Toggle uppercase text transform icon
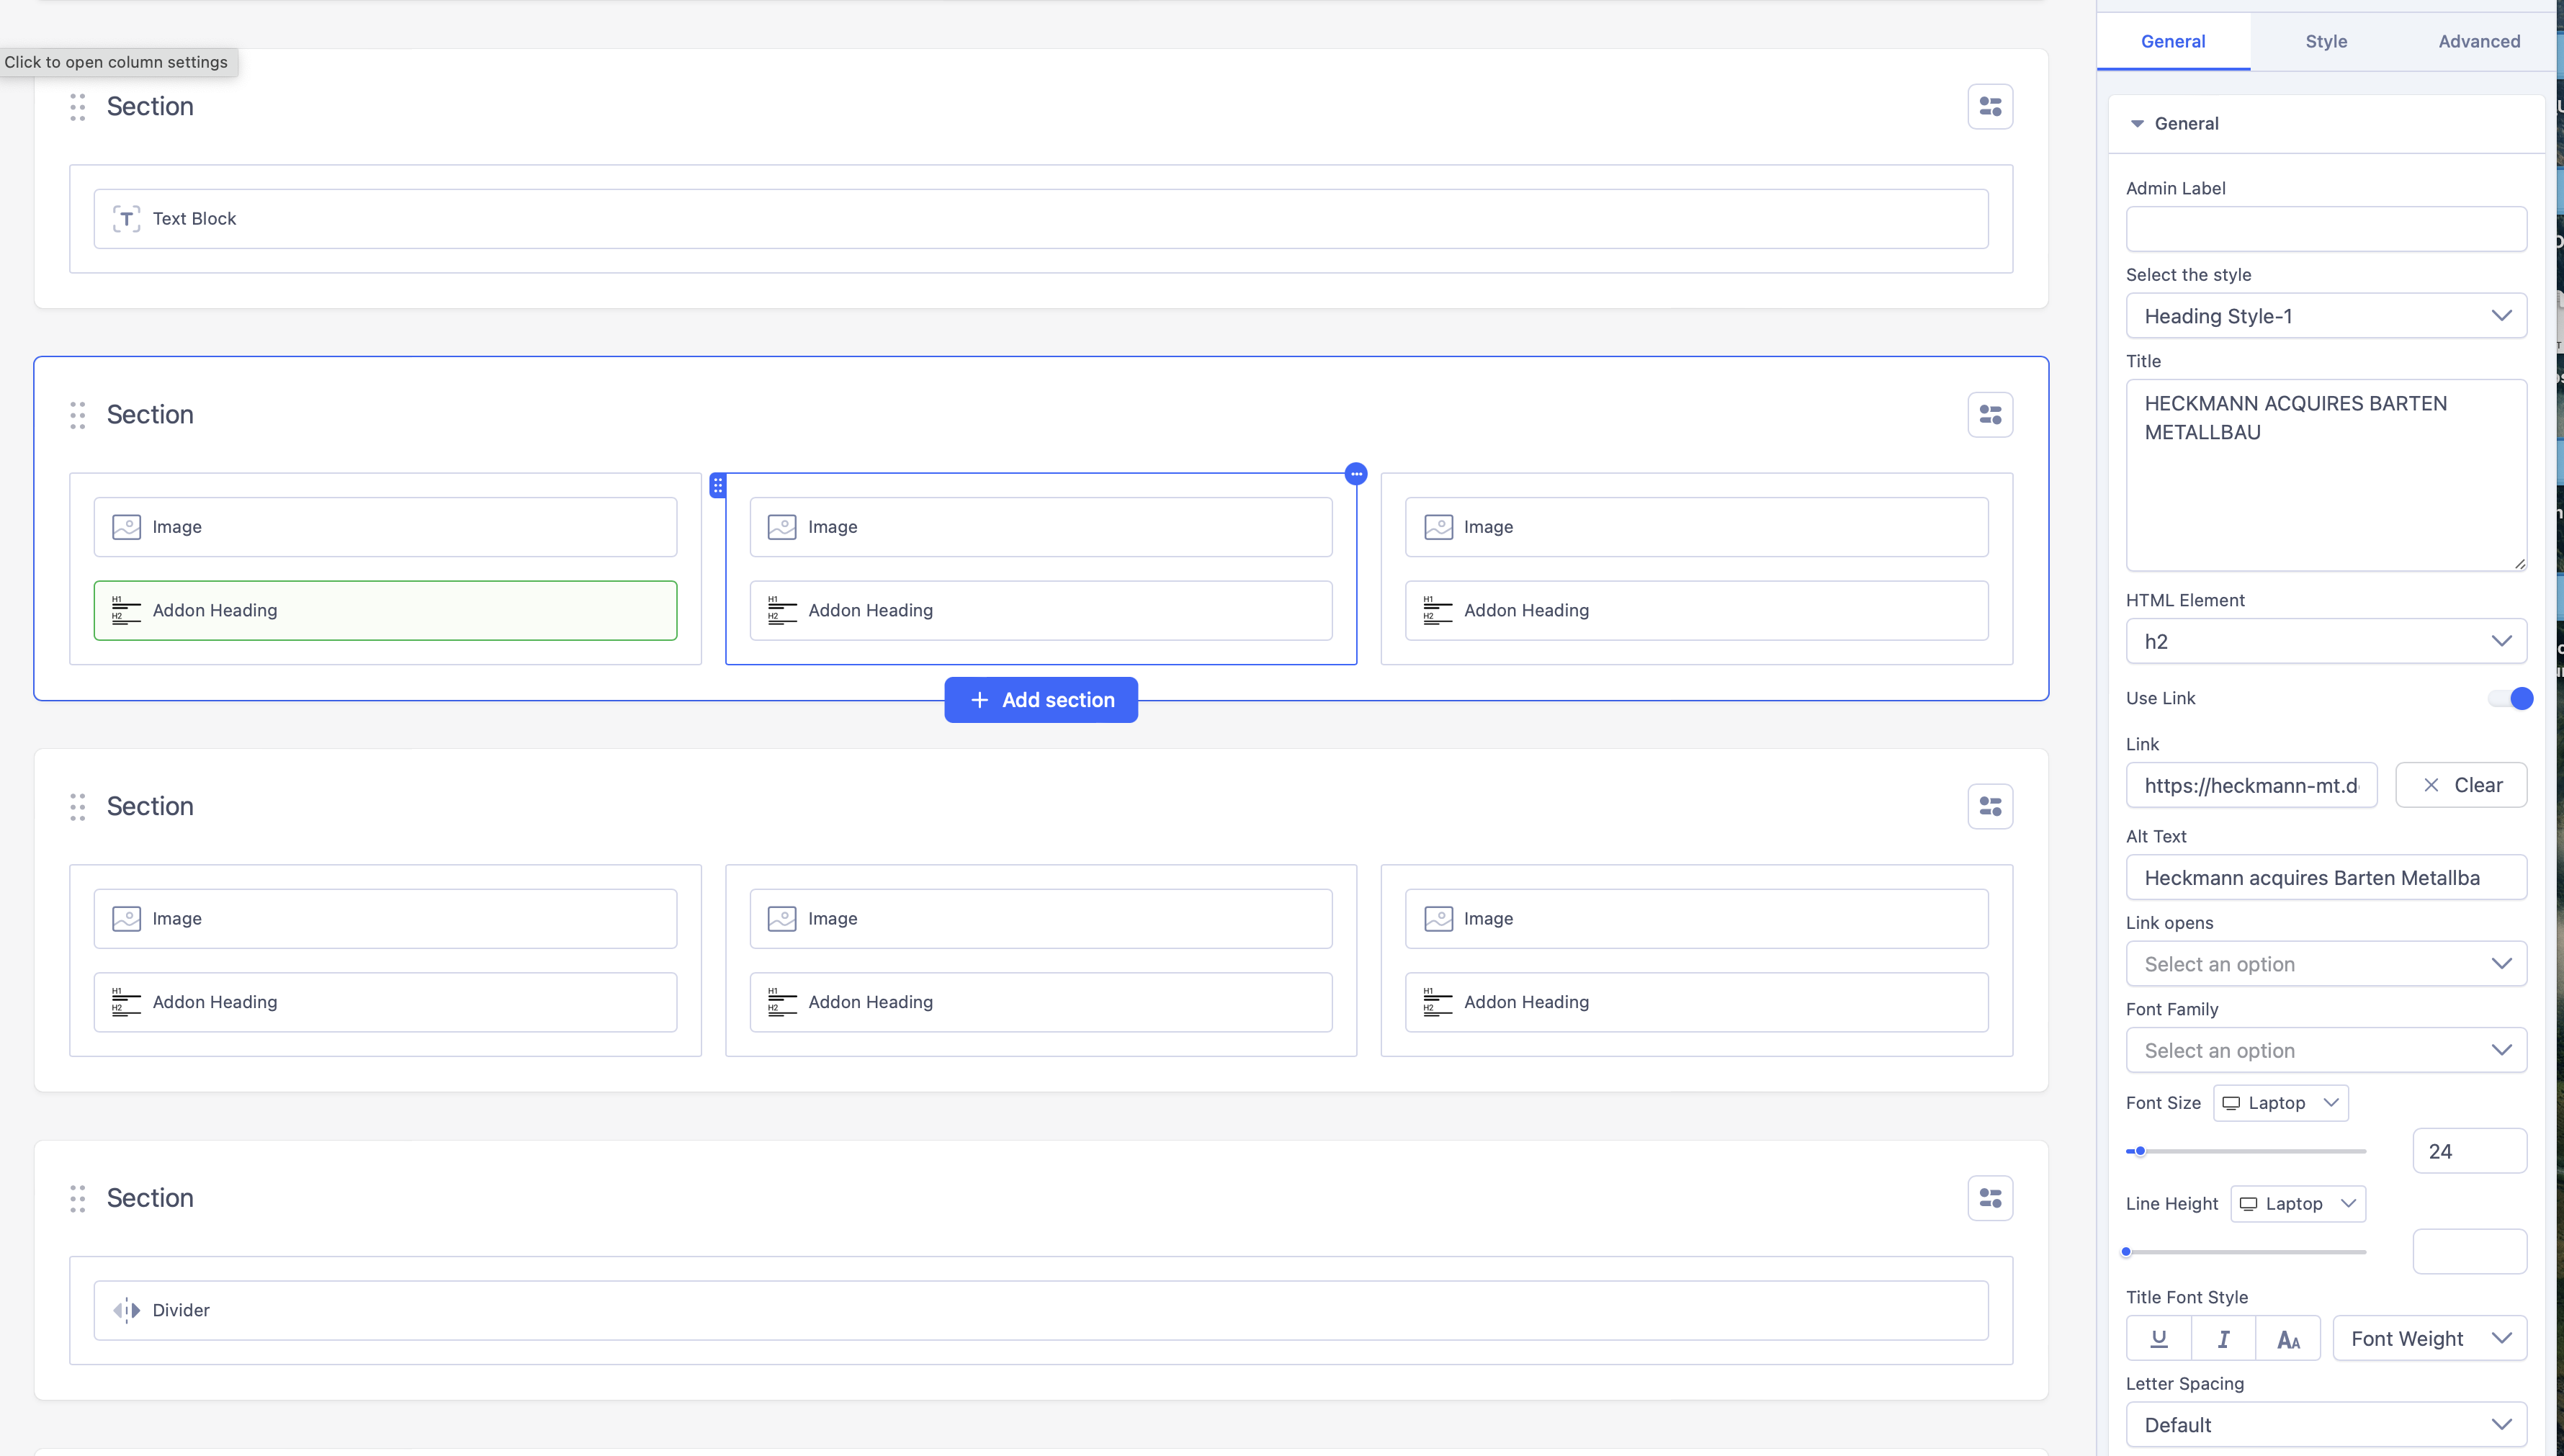2564x1456 pixels. point(2288,1338)
